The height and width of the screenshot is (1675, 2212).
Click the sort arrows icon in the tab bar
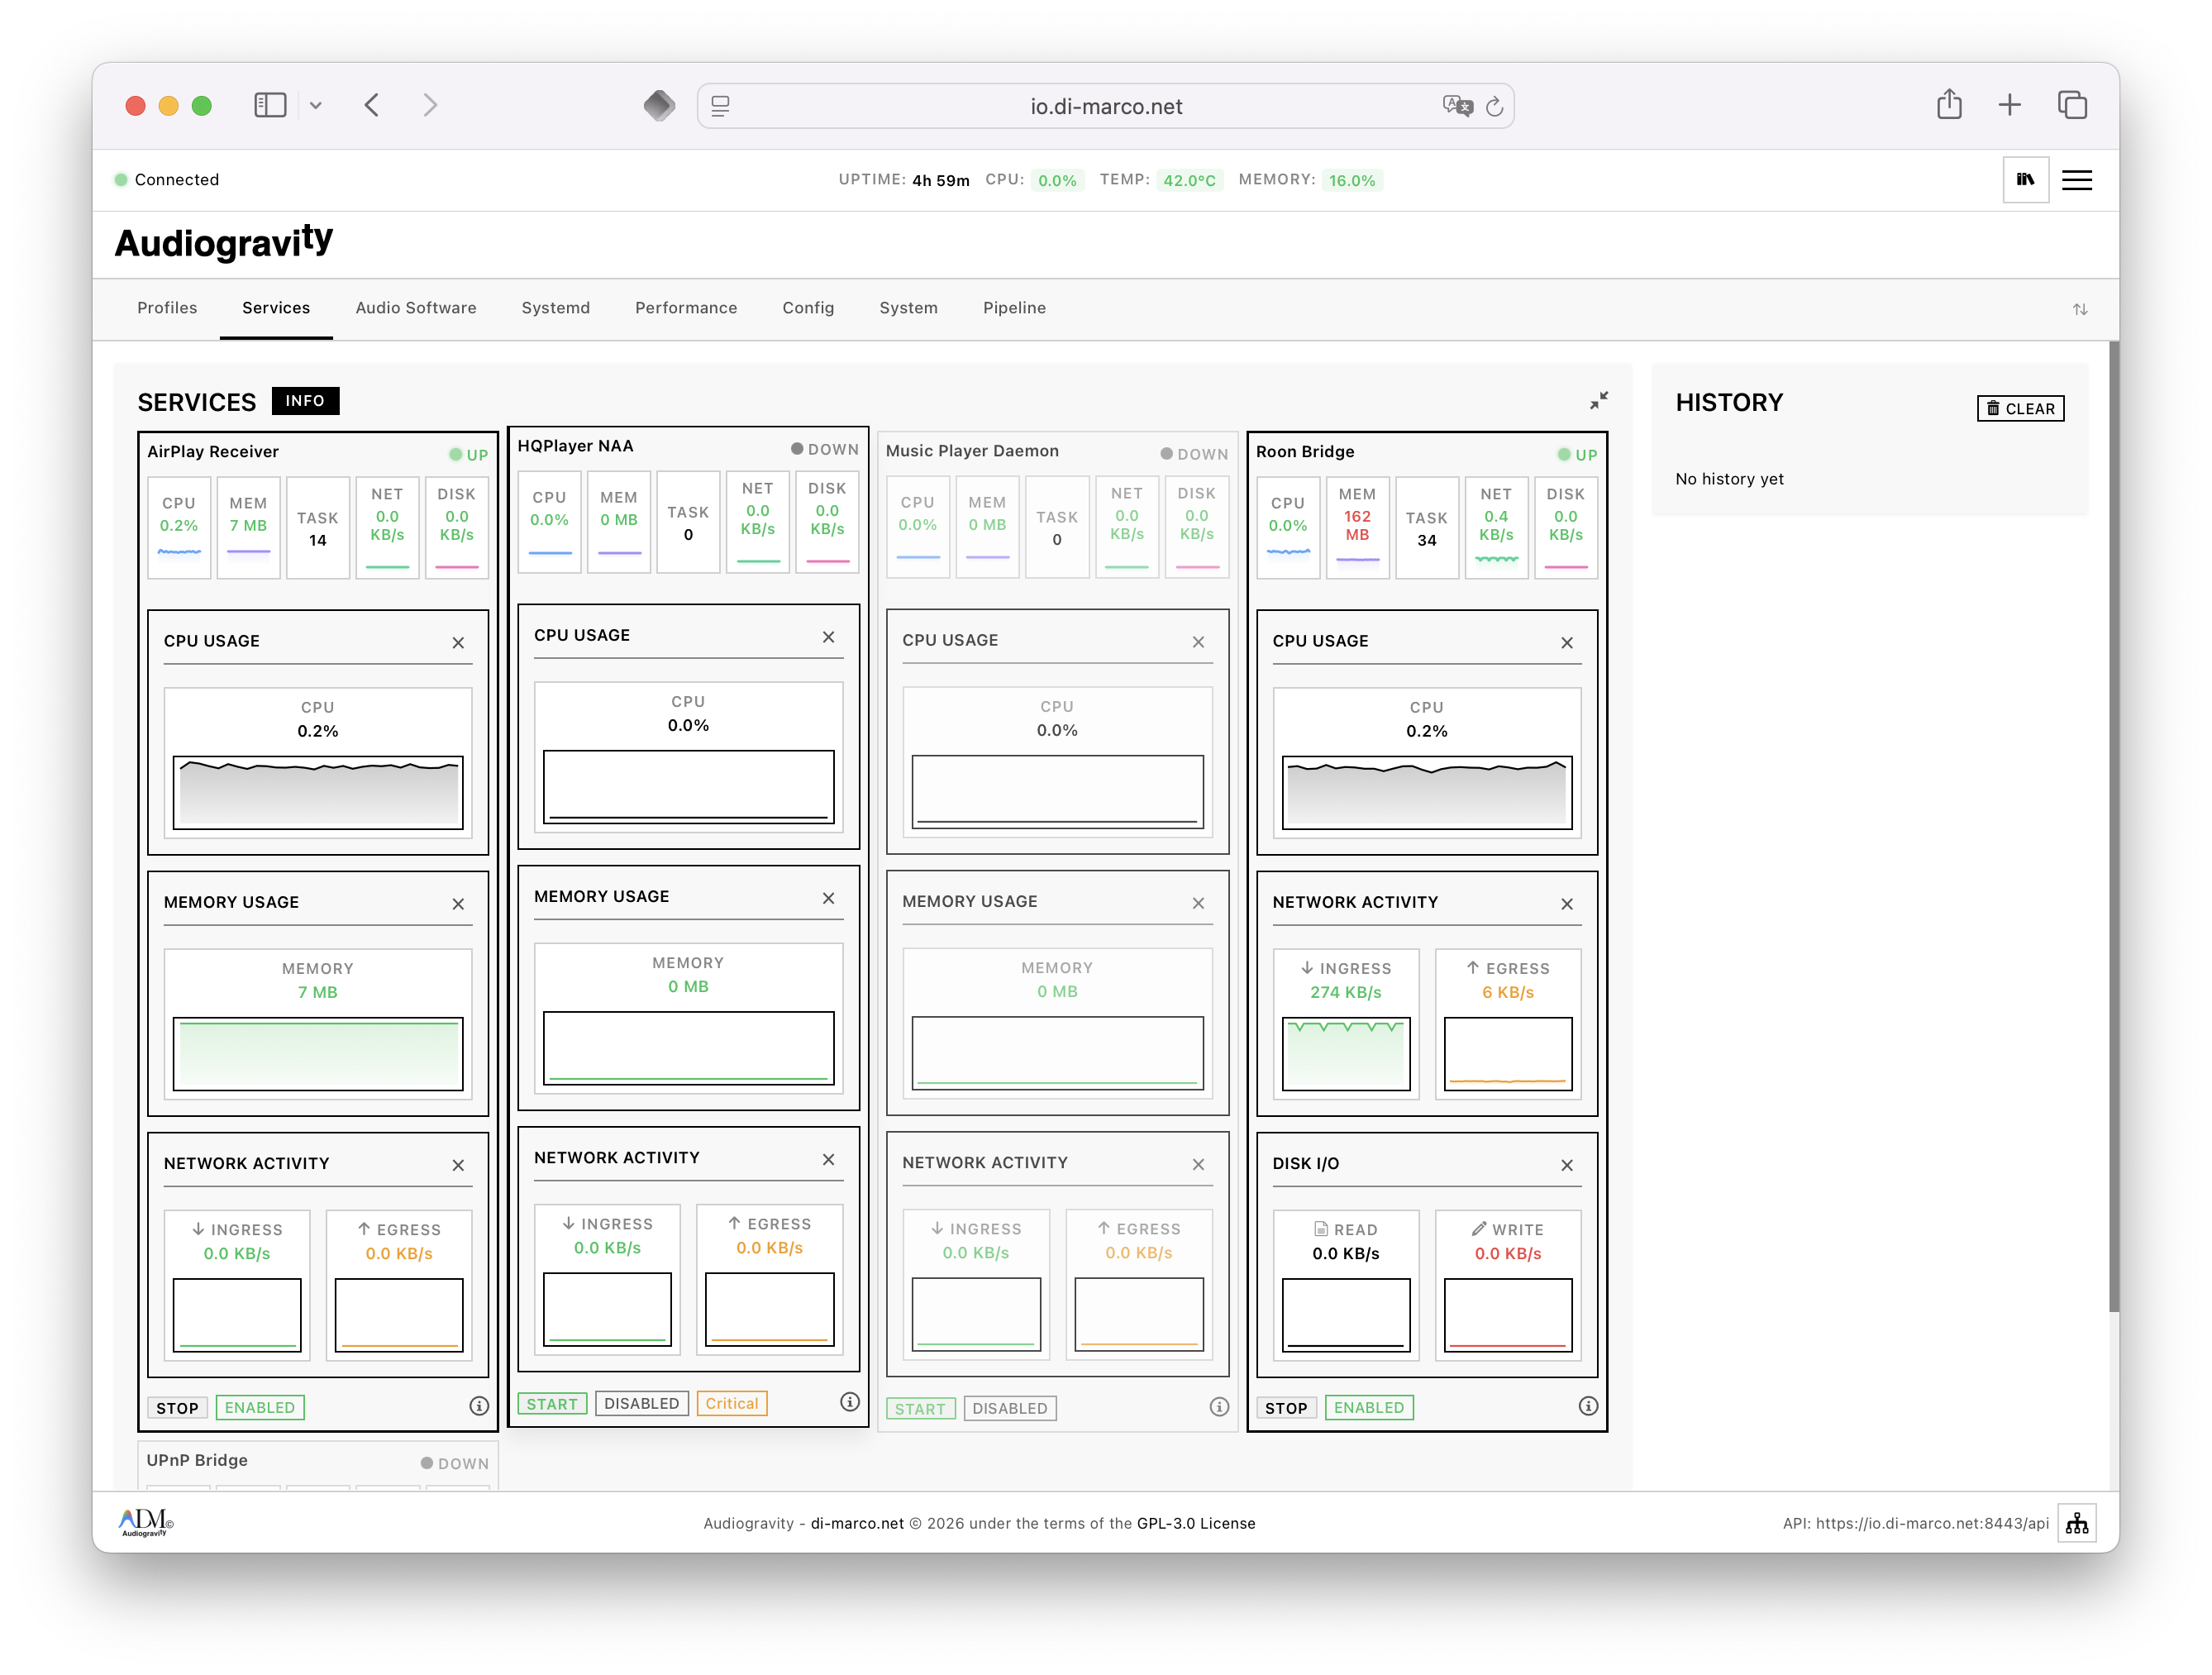(x=2080, y=309)
